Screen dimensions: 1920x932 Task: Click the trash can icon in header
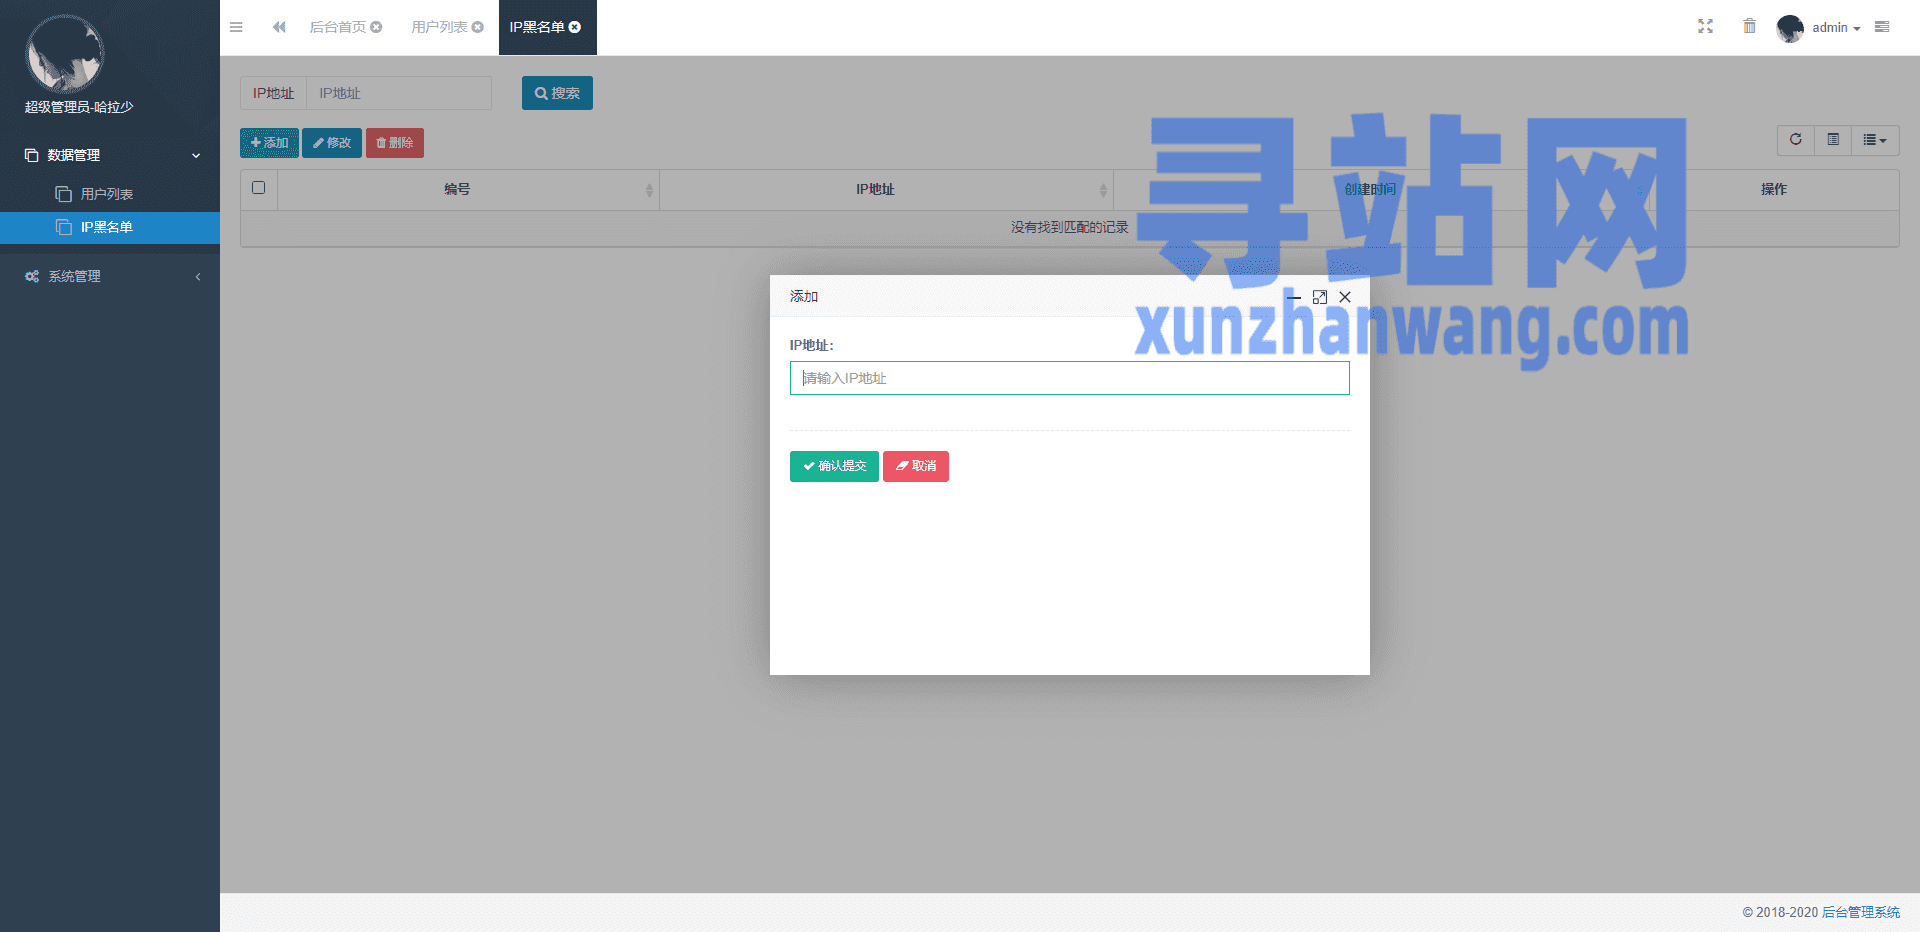(1749, 27)
